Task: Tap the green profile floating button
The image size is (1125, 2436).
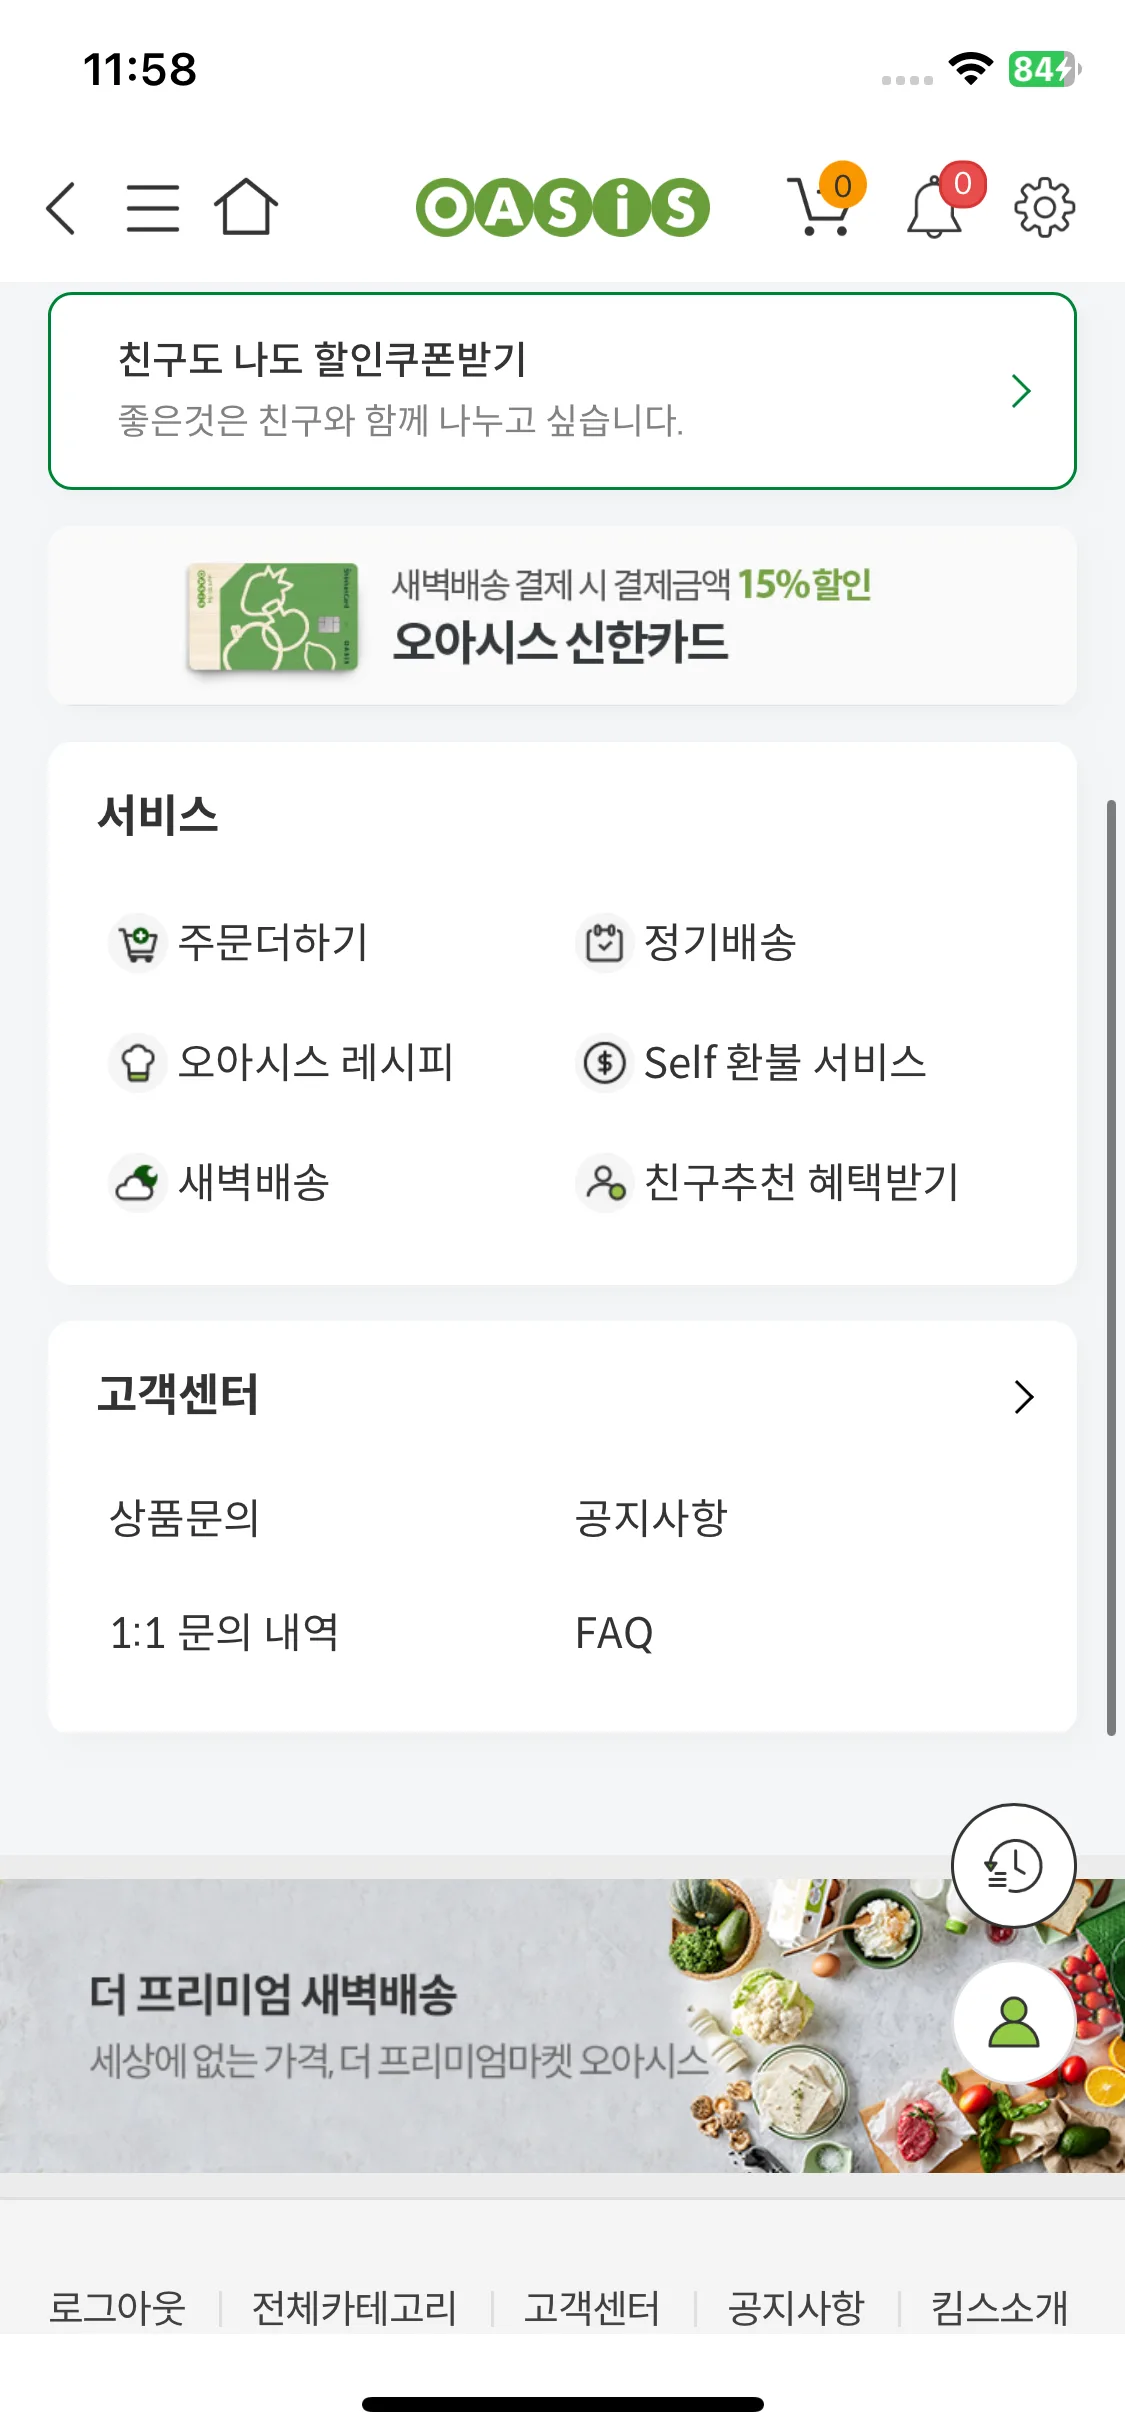Action: [x=1013, y=2022]
